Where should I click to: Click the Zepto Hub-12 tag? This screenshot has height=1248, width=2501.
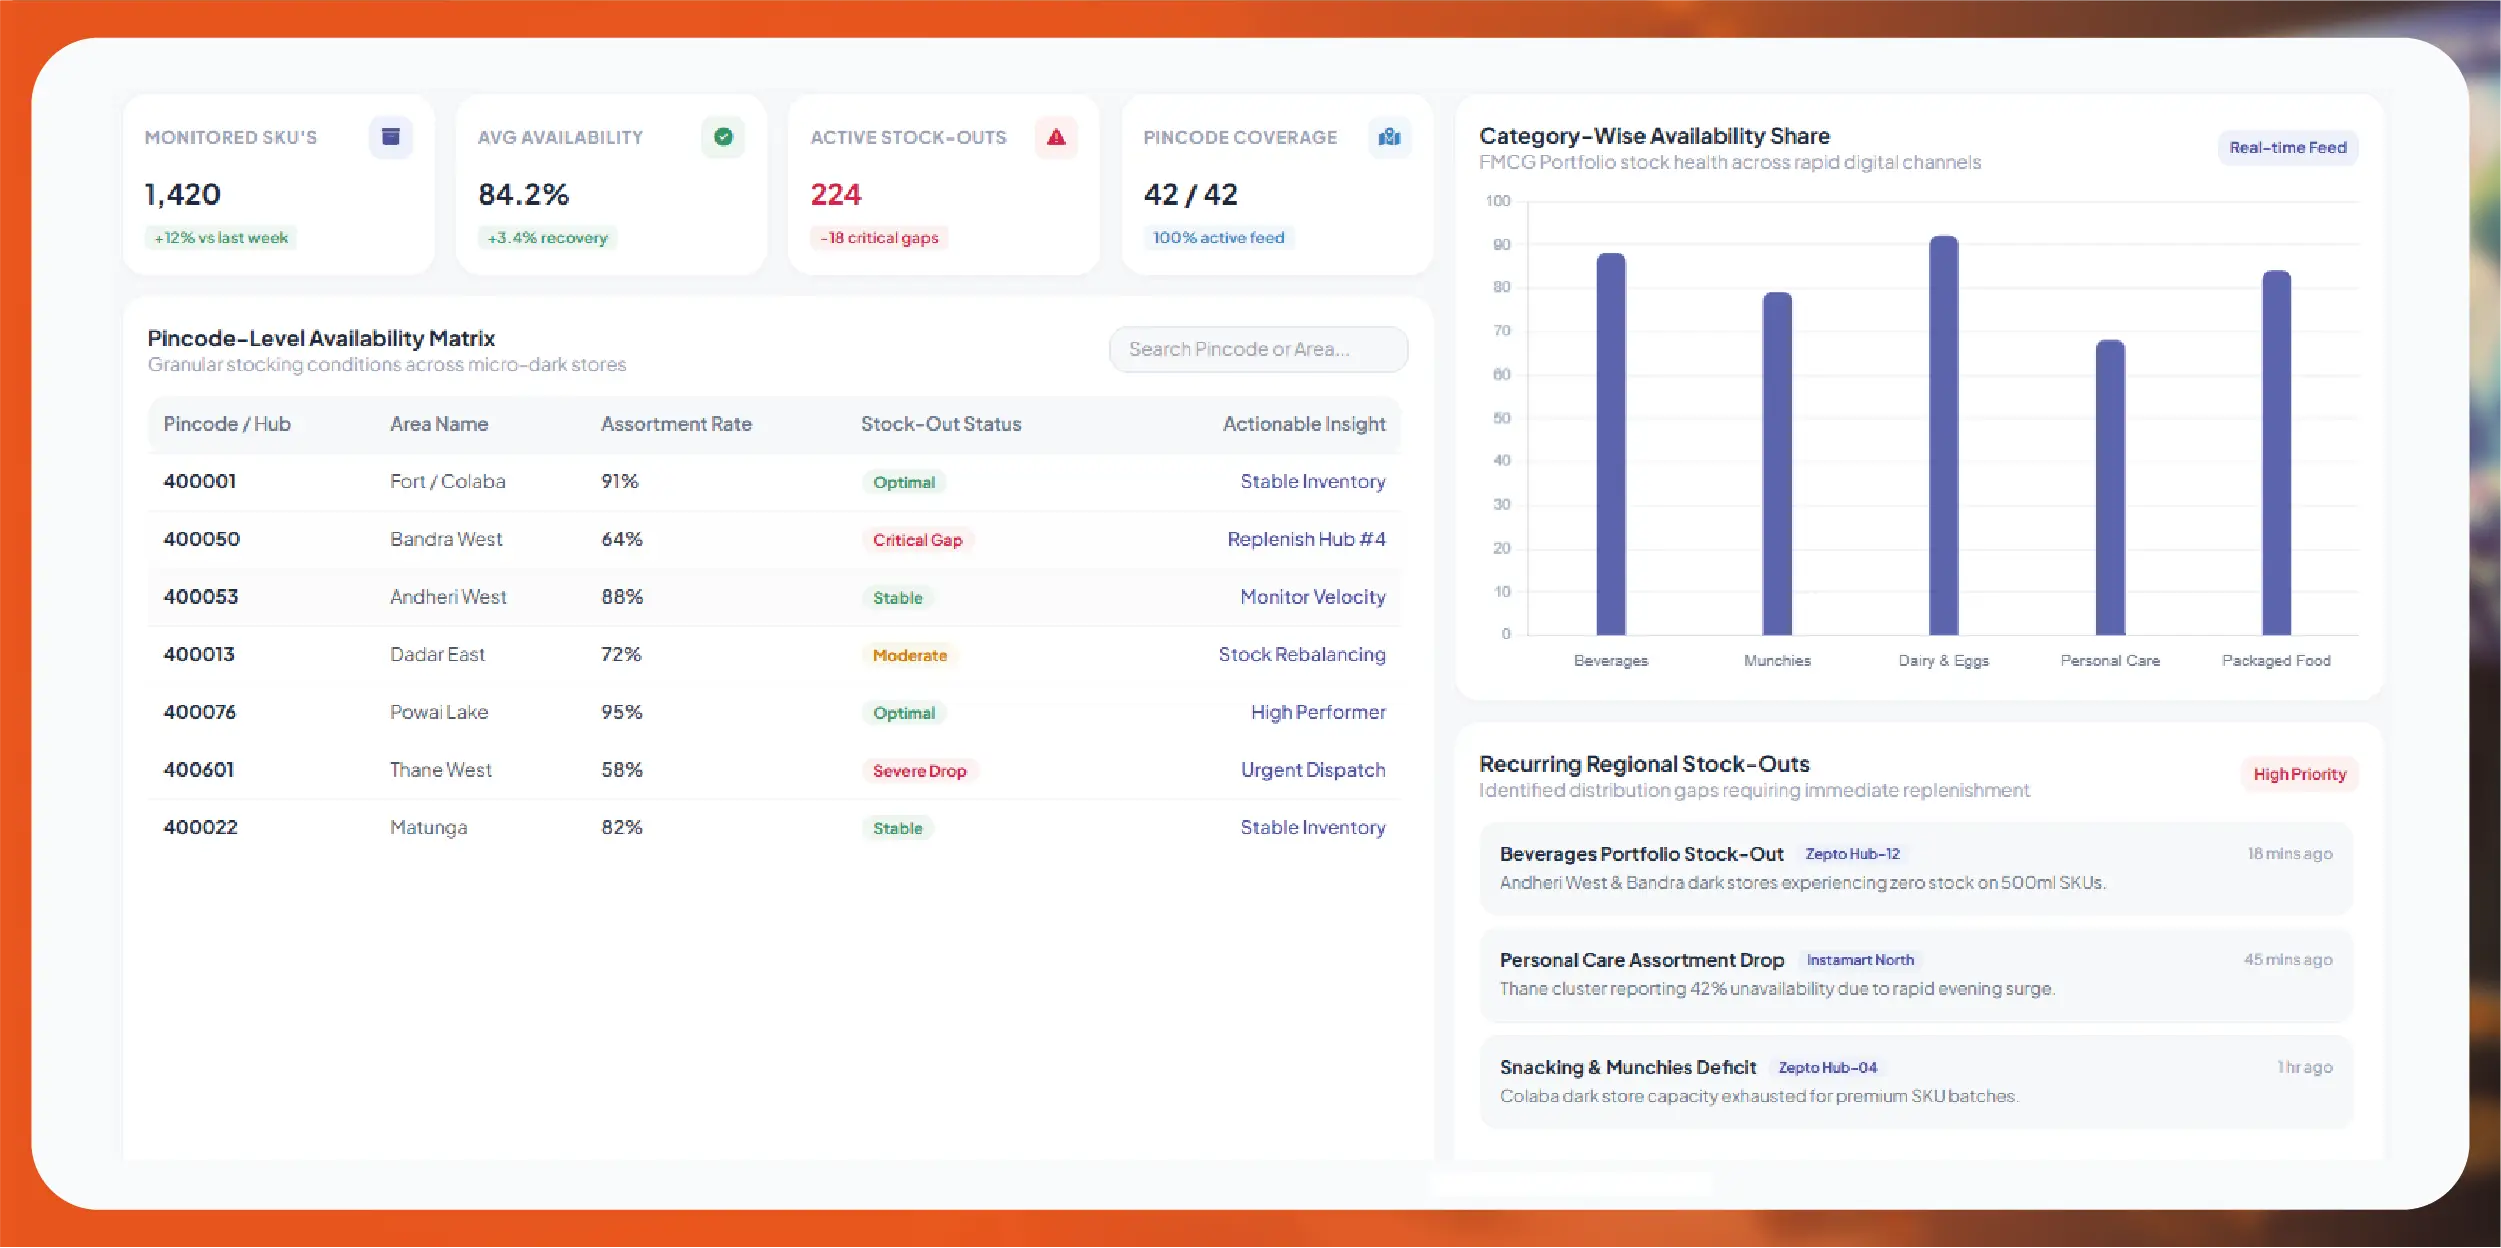[1852, 854]
